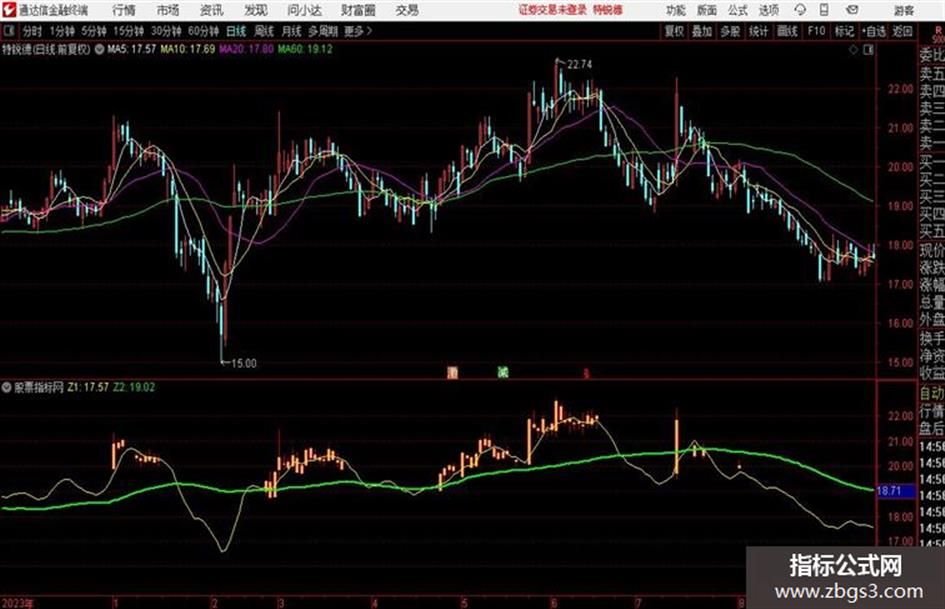945x609 pixels.
Task: Click the mobile phone icon
Action: click(824, 10)
